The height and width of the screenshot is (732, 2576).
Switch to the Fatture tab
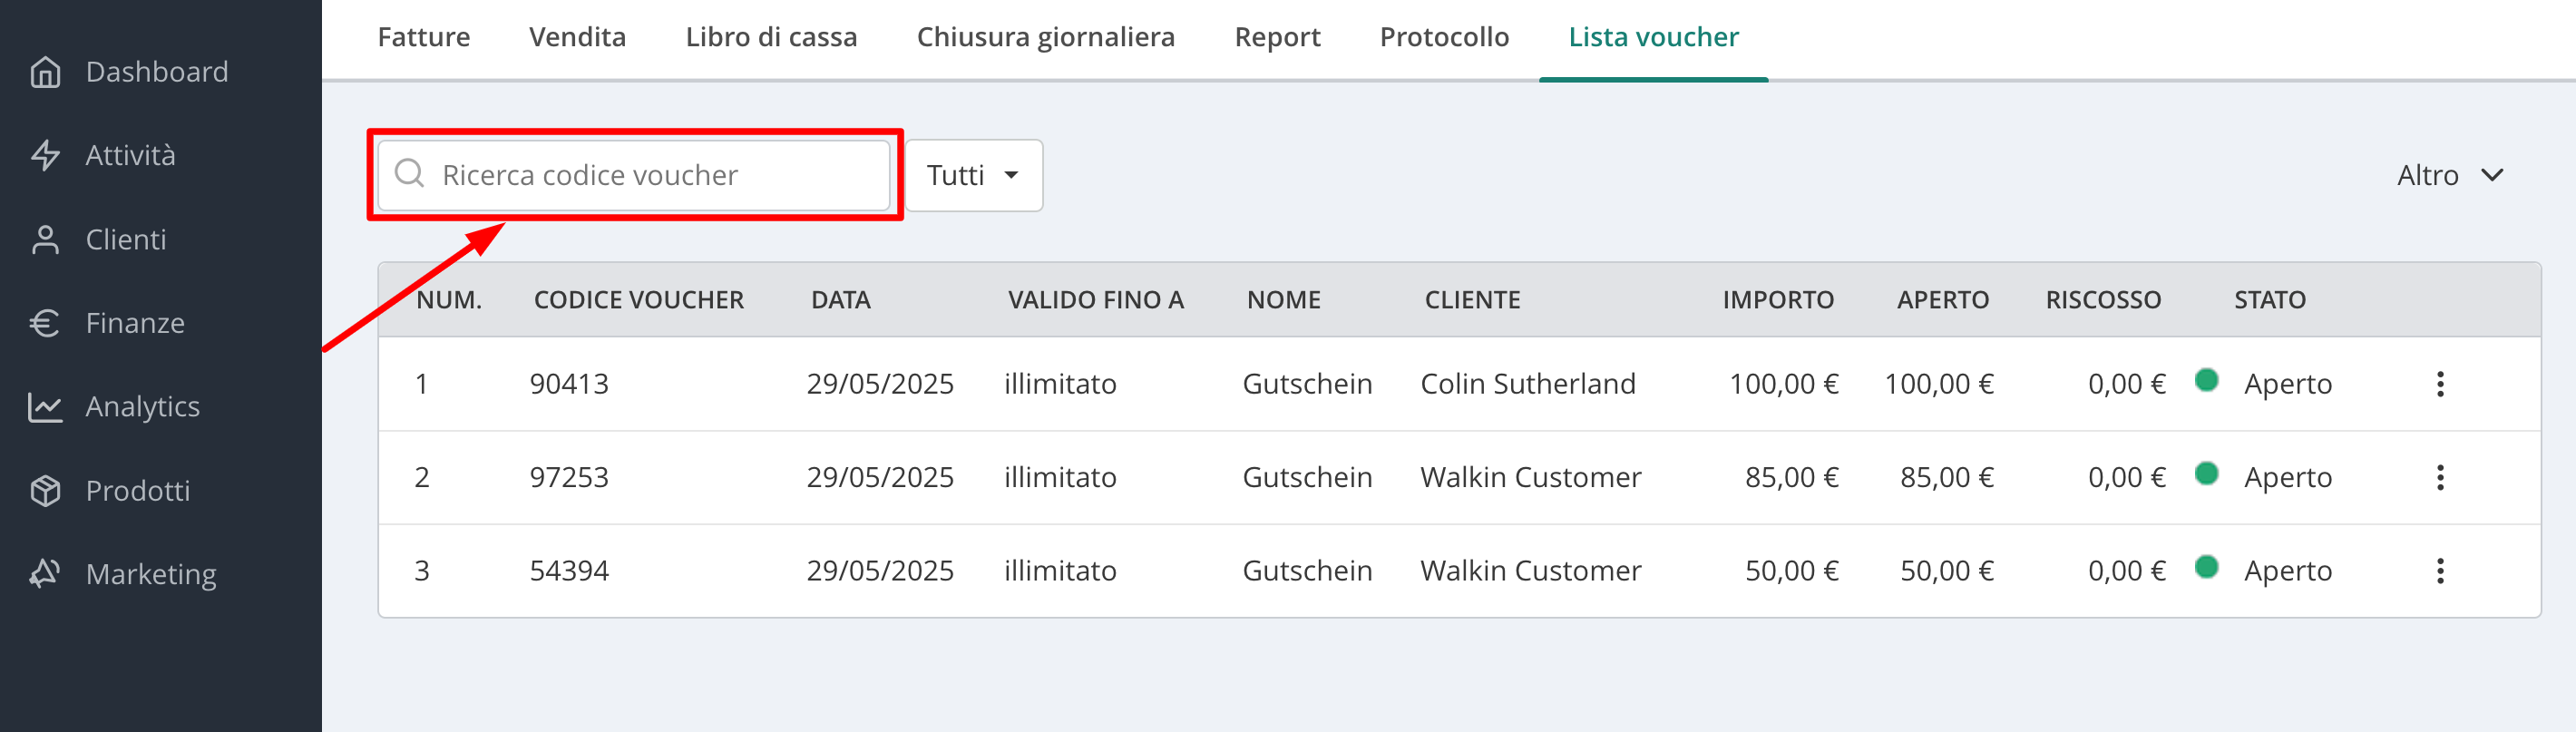(x=423, y=37)
